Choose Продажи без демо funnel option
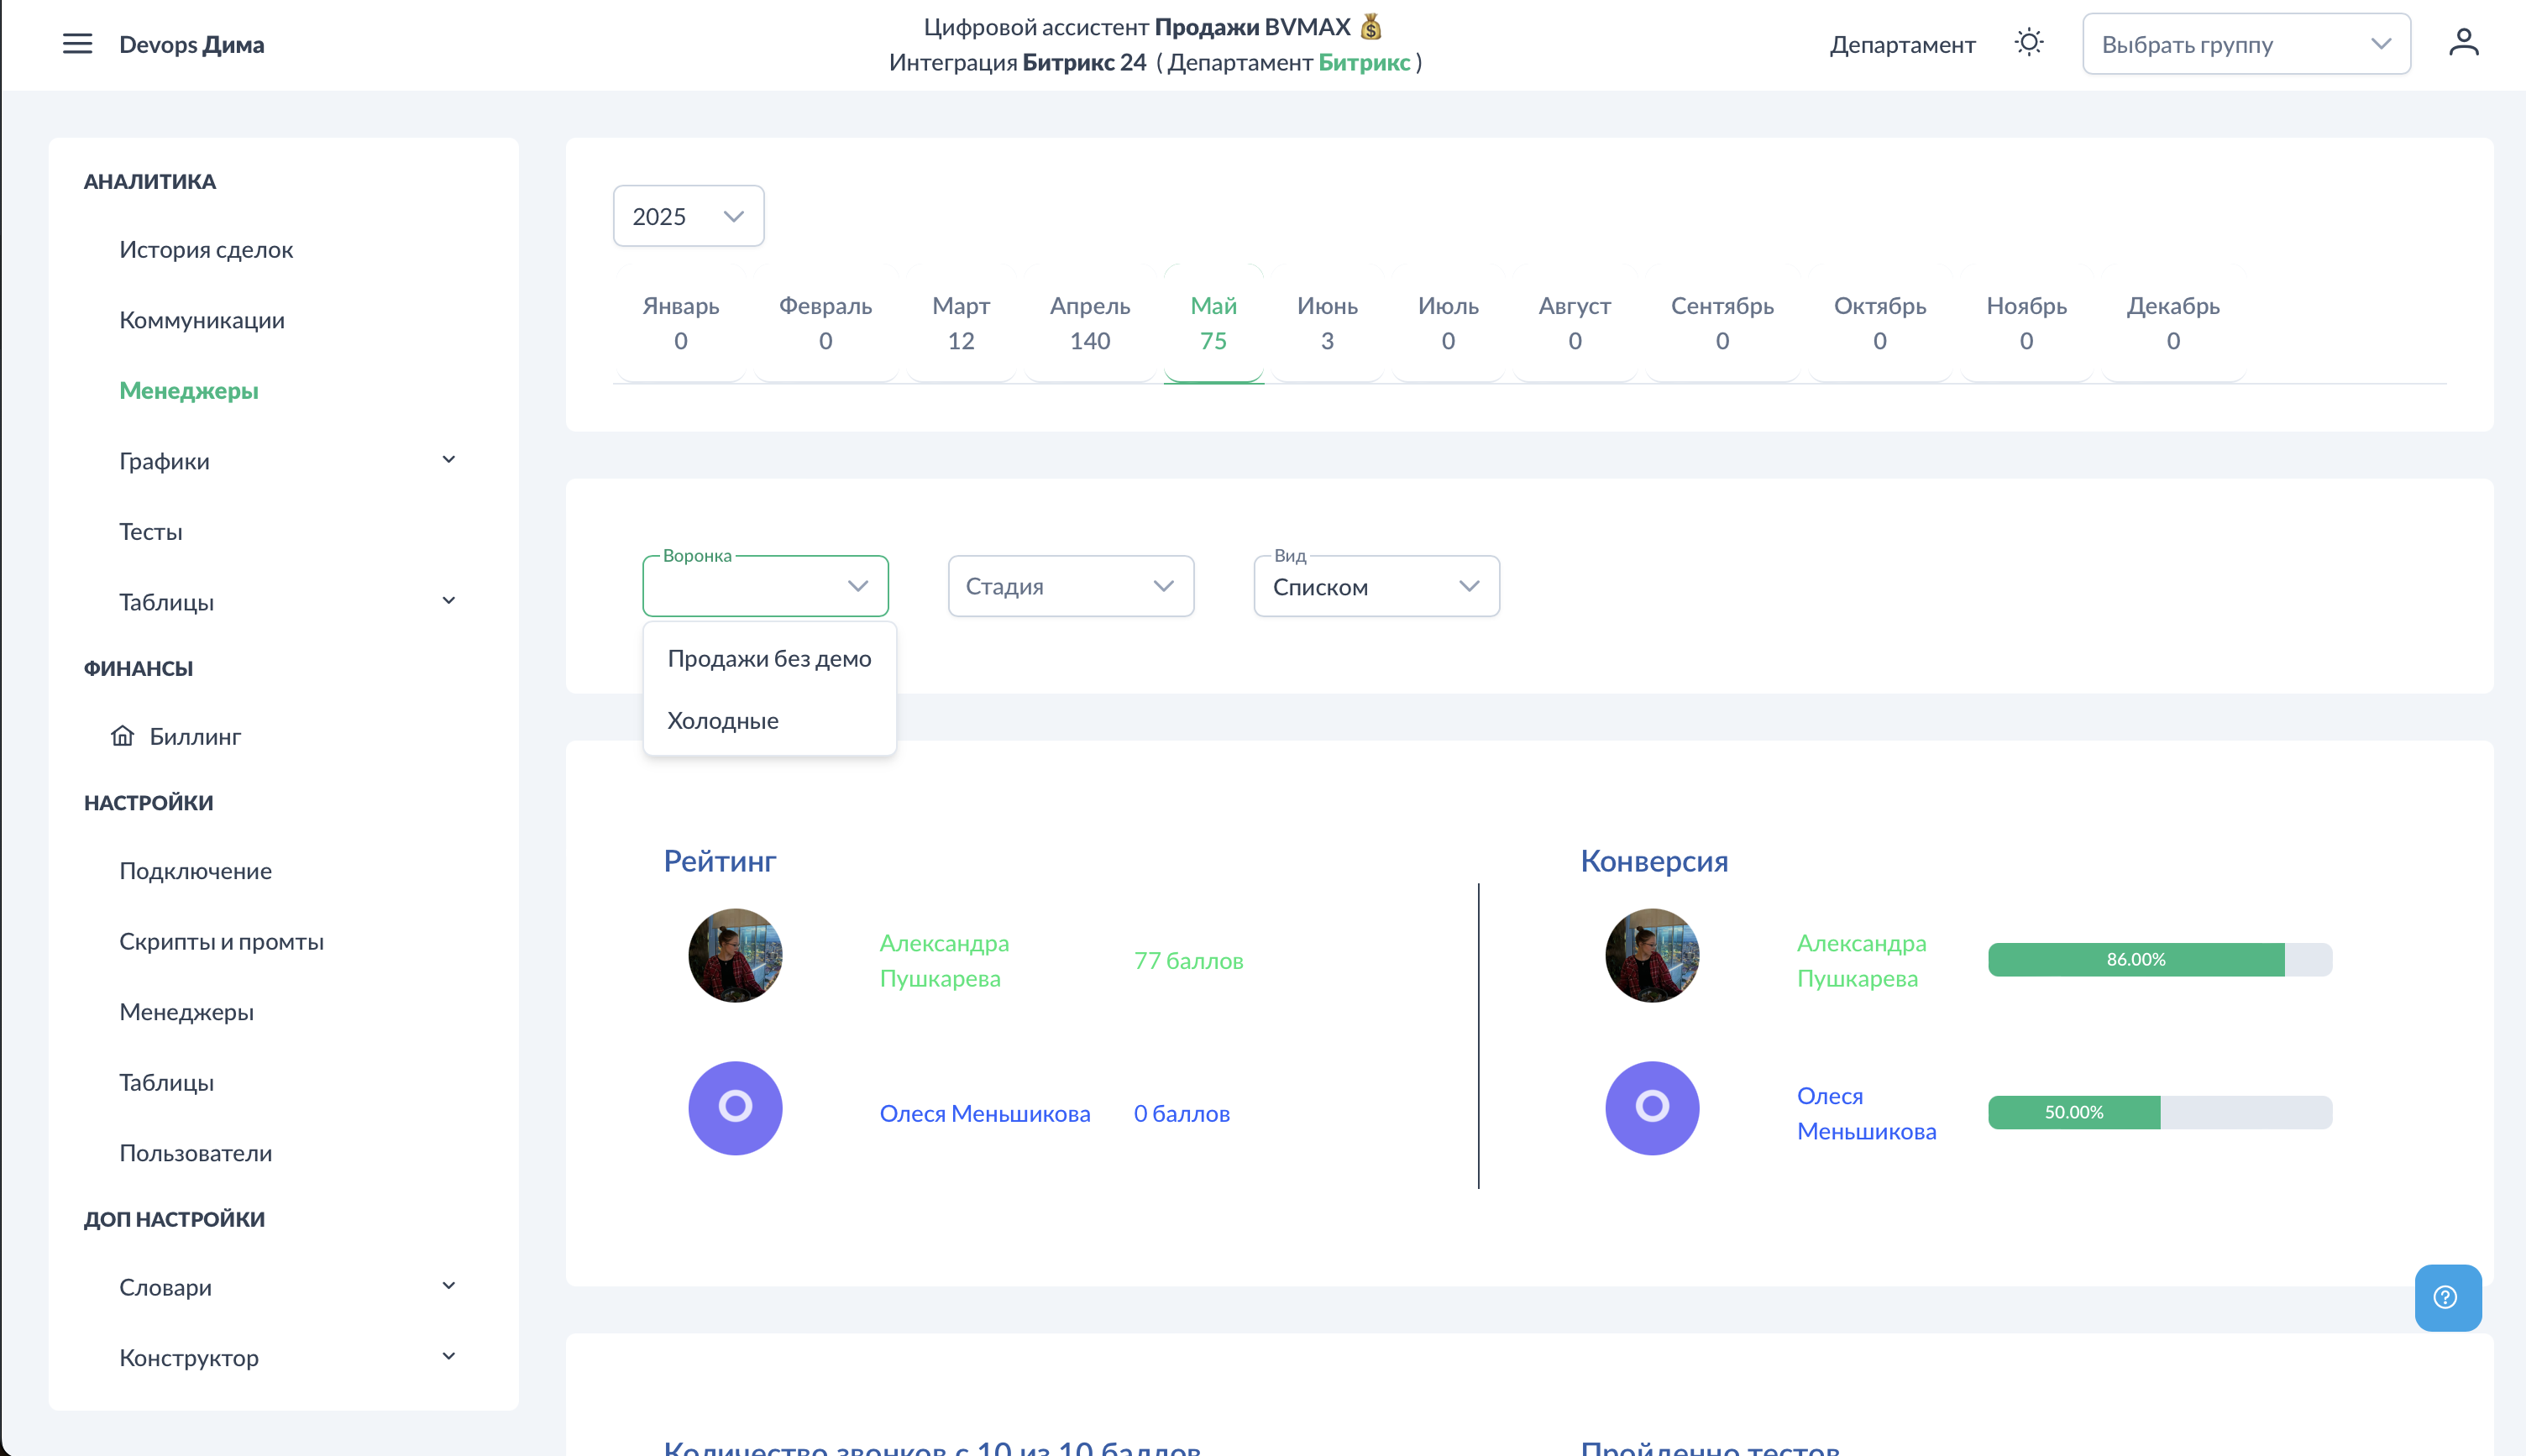 [x=769, y=658]
